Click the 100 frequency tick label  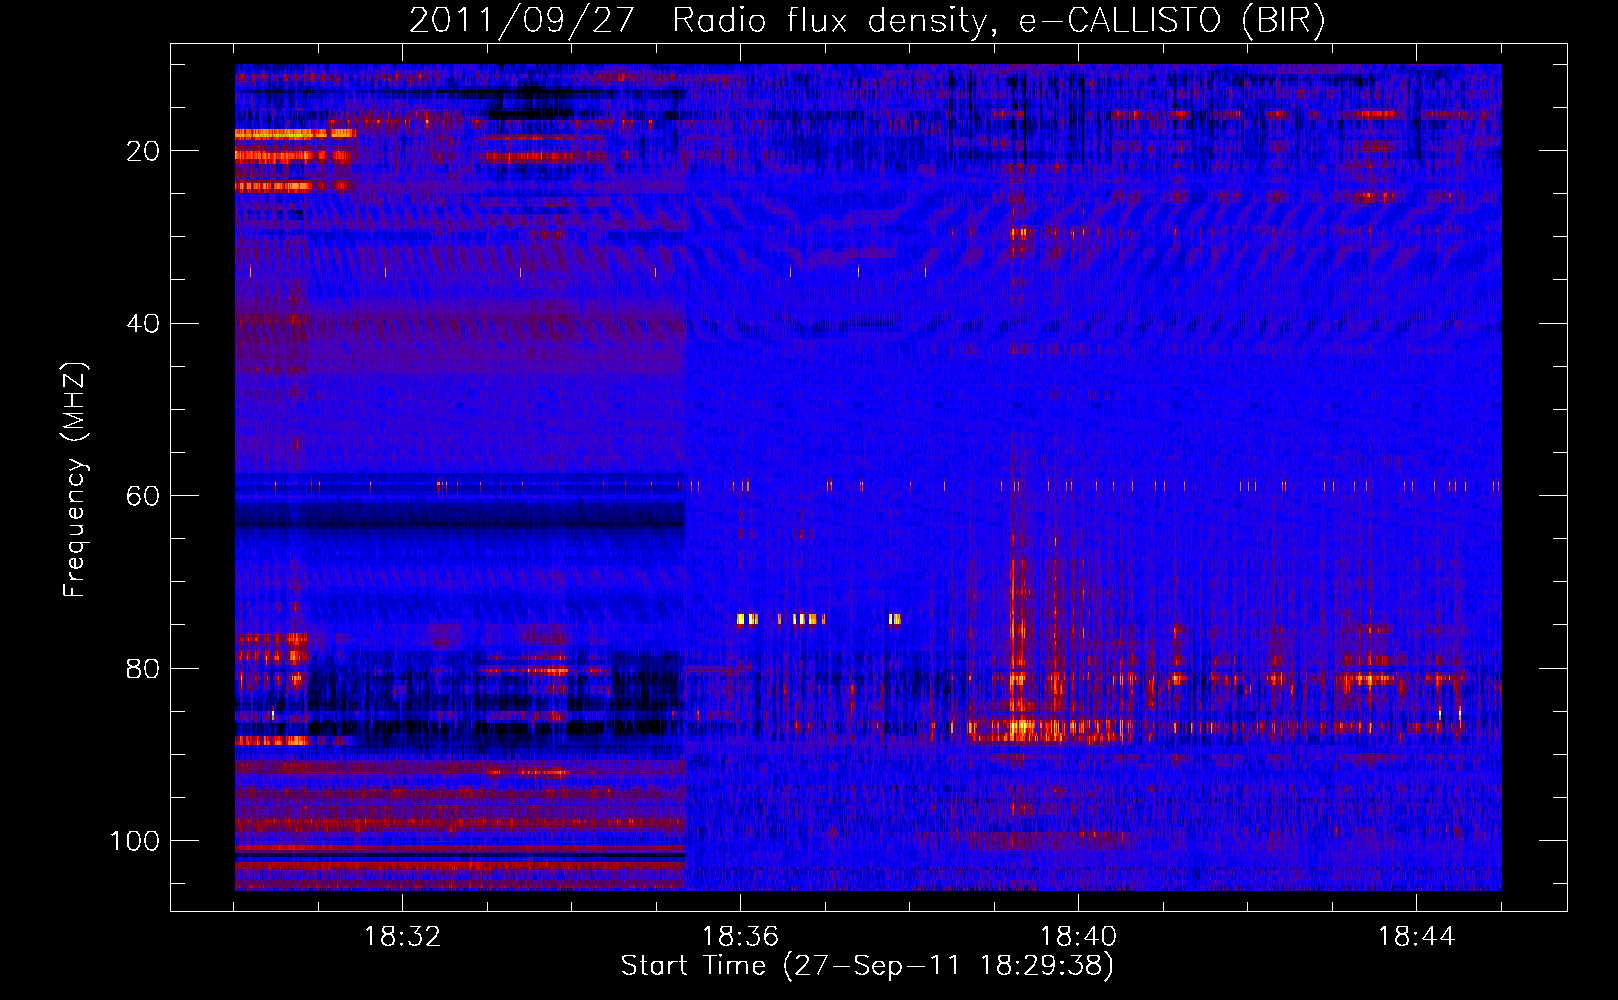[x=135, y=841]
